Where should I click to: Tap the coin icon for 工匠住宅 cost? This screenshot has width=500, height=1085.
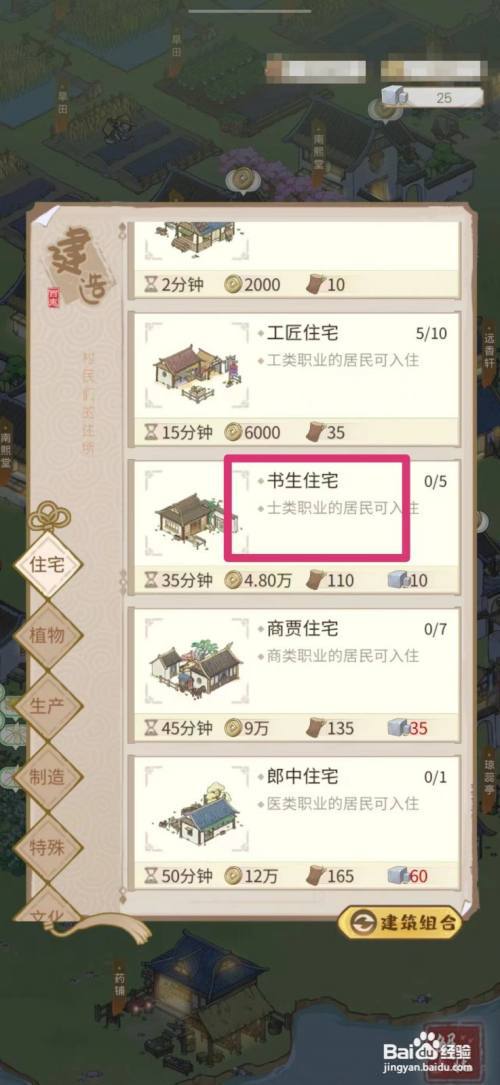[233, 432]
